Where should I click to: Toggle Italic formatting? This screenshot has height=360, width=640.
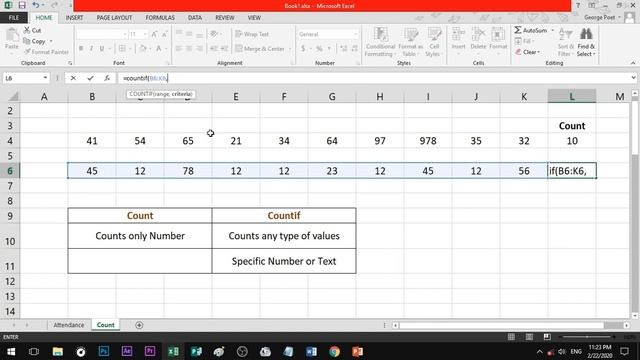click(91, 49)
